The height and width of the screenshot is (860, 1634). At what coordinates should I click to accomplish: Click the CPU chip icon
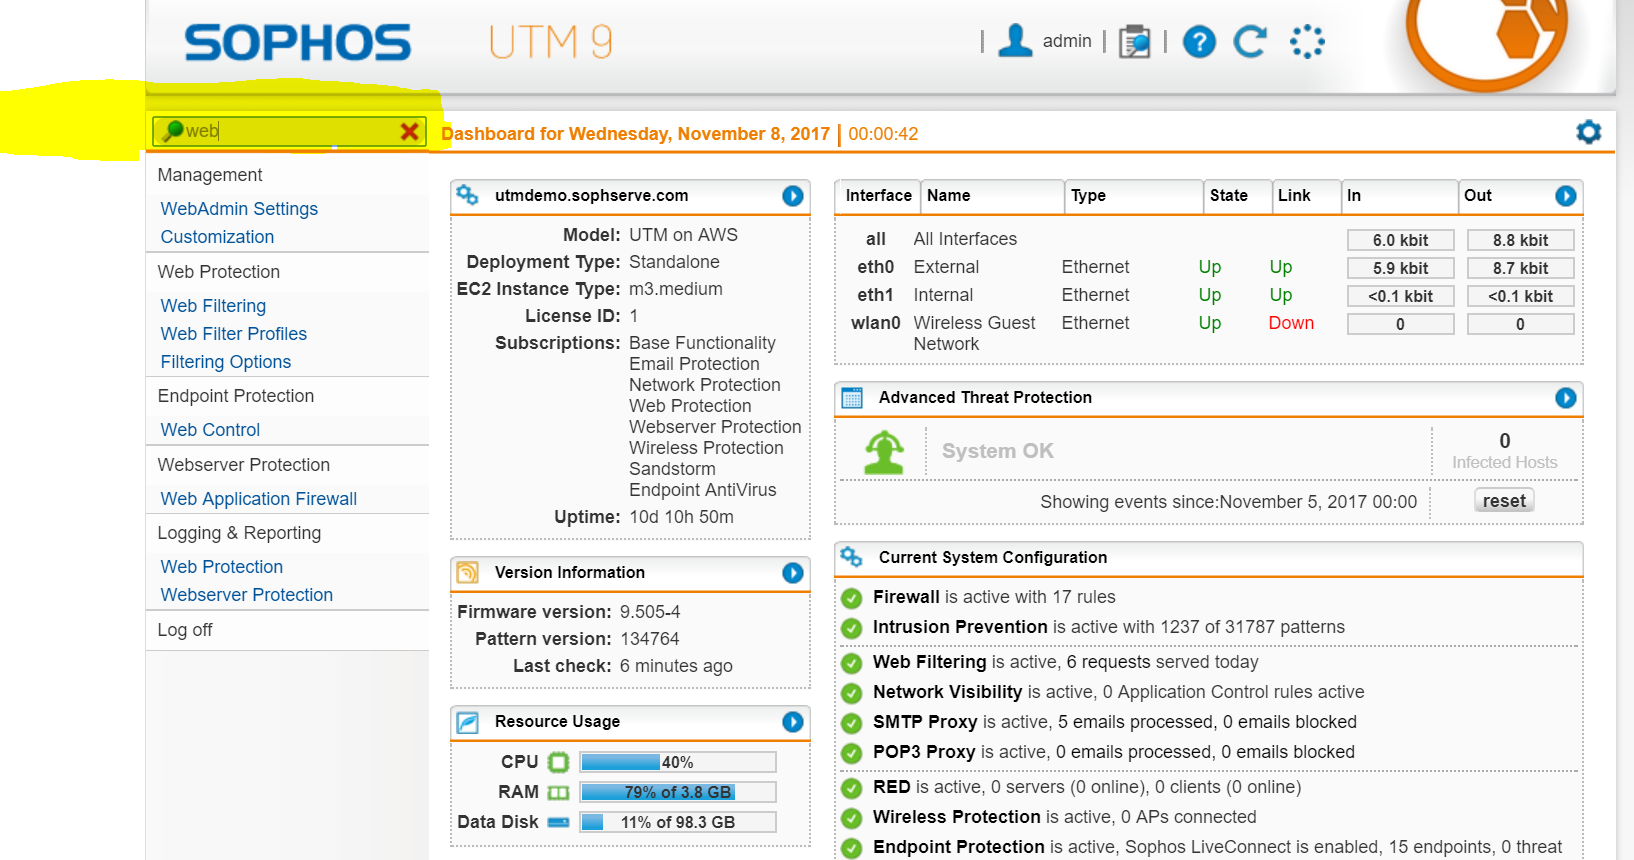pyautogui.click(x=558, y=762)
